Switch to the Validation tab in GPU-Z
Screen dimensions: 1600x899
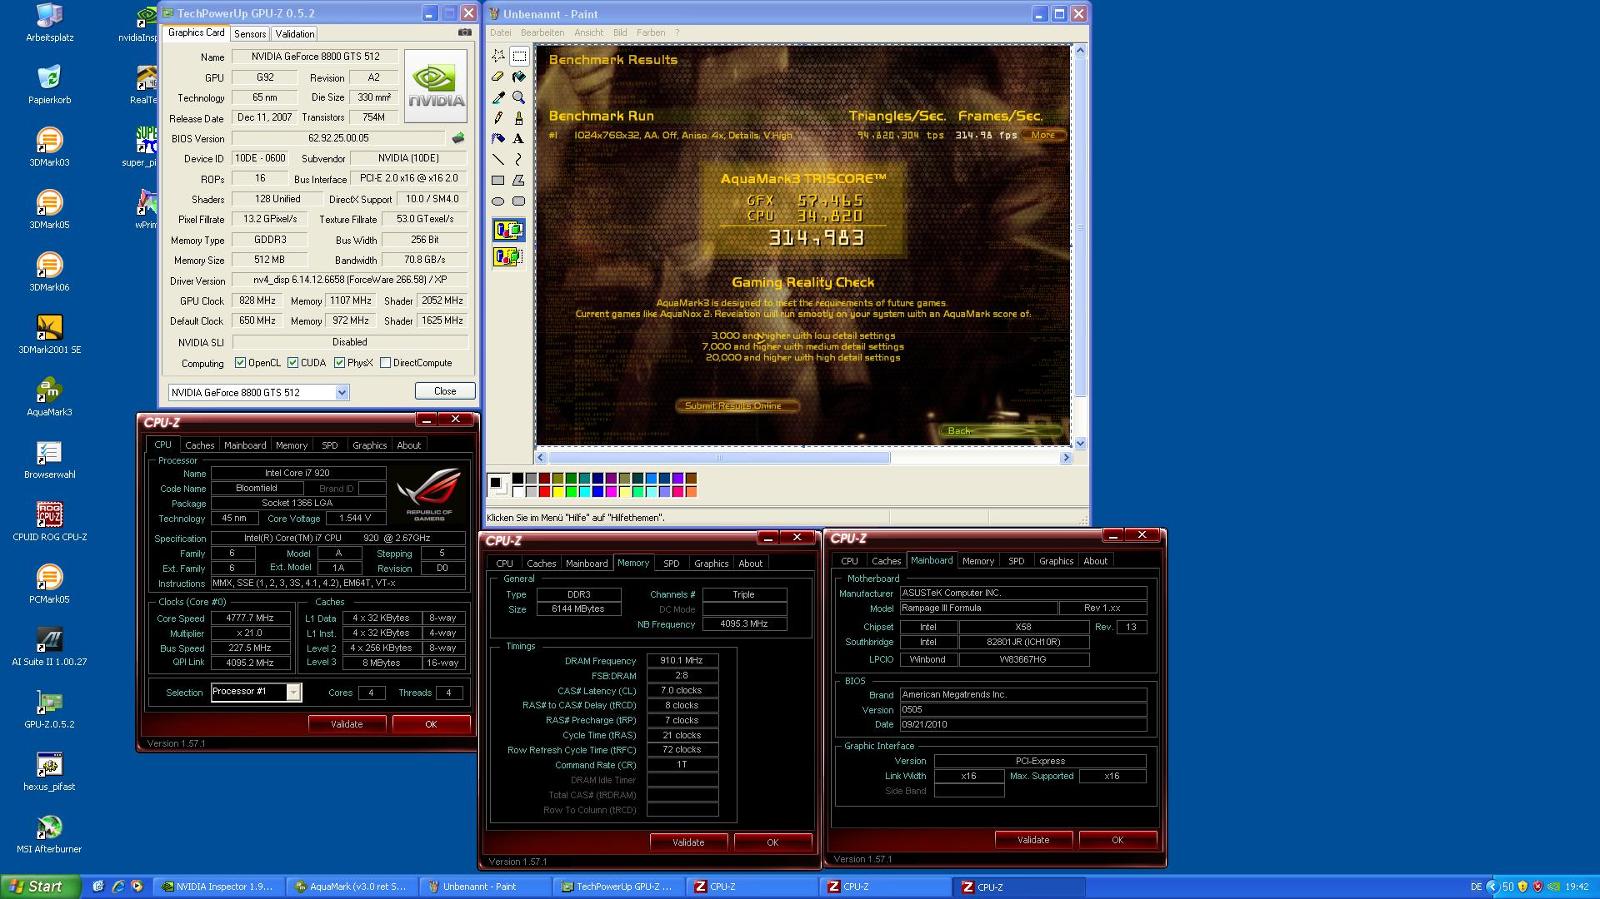295,34
